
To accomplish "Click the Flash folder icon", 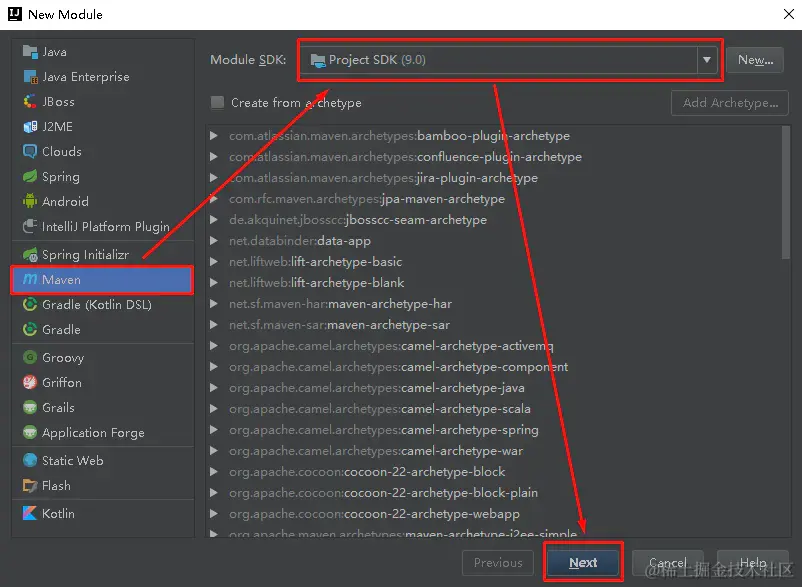I will (x=30, y=485).
